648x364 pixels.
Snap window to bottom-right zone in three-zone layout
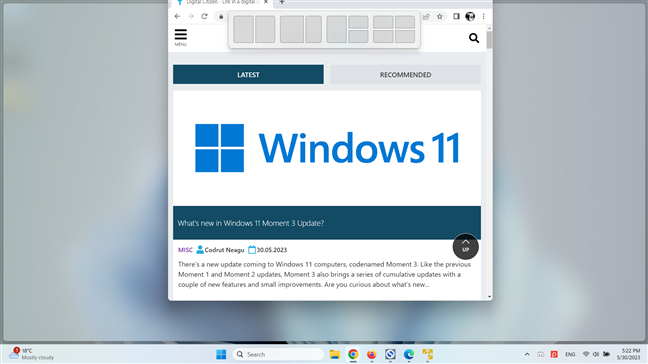(358, 36)
